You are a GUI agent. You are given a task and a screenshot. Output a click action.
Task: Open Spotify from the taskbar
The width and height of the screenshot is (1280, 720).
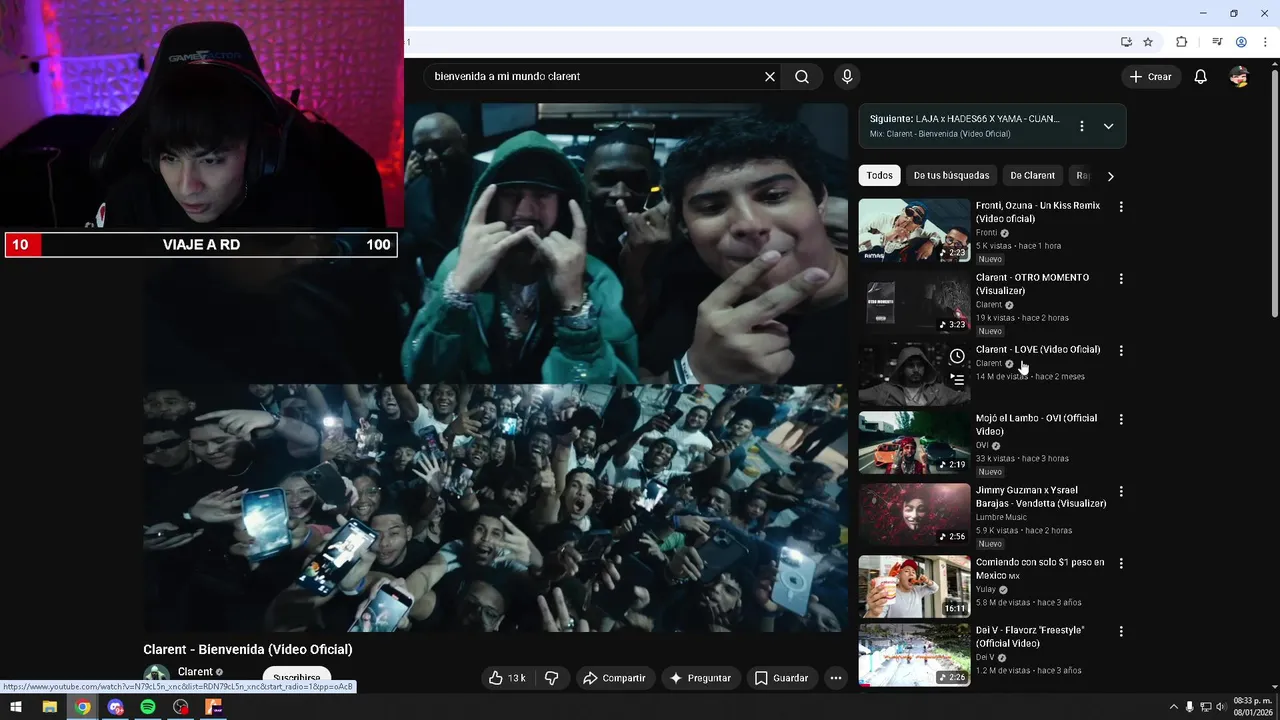pyautogui.click(x=148, y=707)
